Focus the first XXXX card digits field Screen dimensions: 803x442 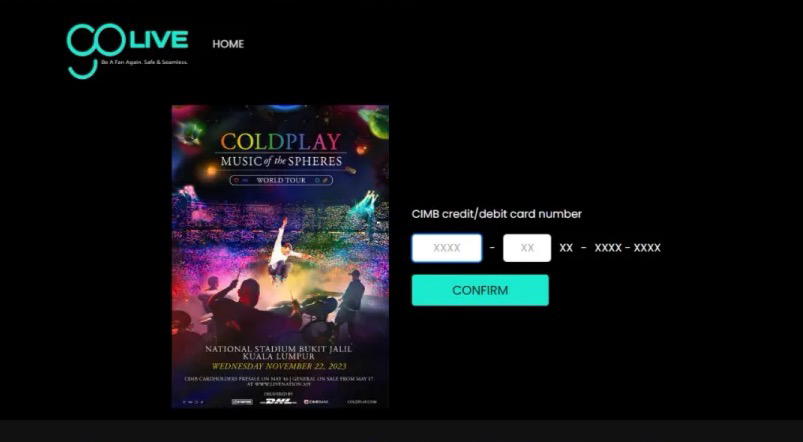[447, 248]
